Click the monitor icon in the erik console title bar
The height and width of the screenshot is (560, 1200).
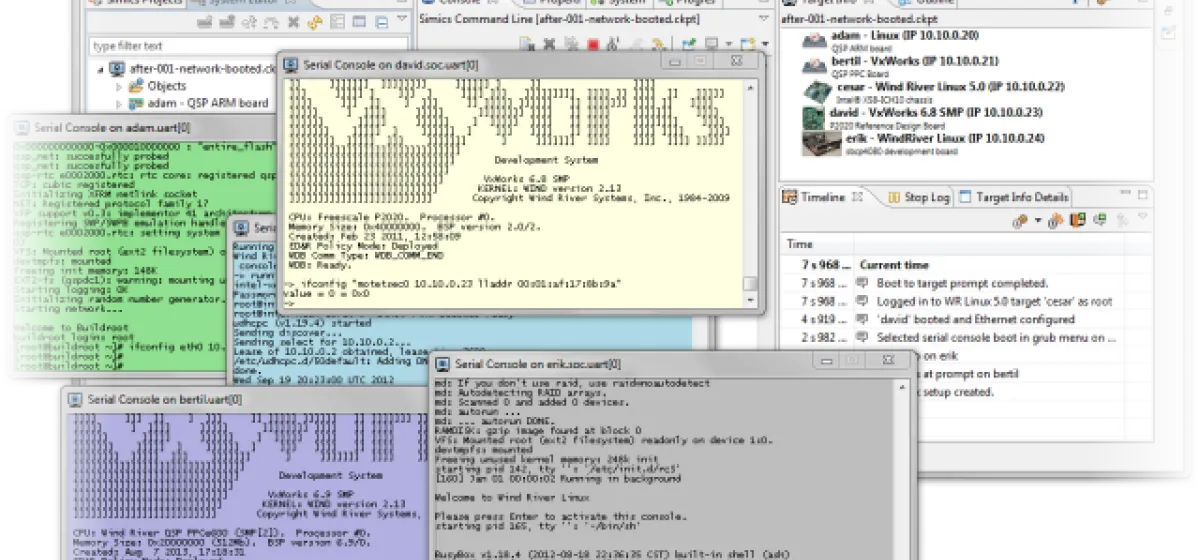[443, 362]
